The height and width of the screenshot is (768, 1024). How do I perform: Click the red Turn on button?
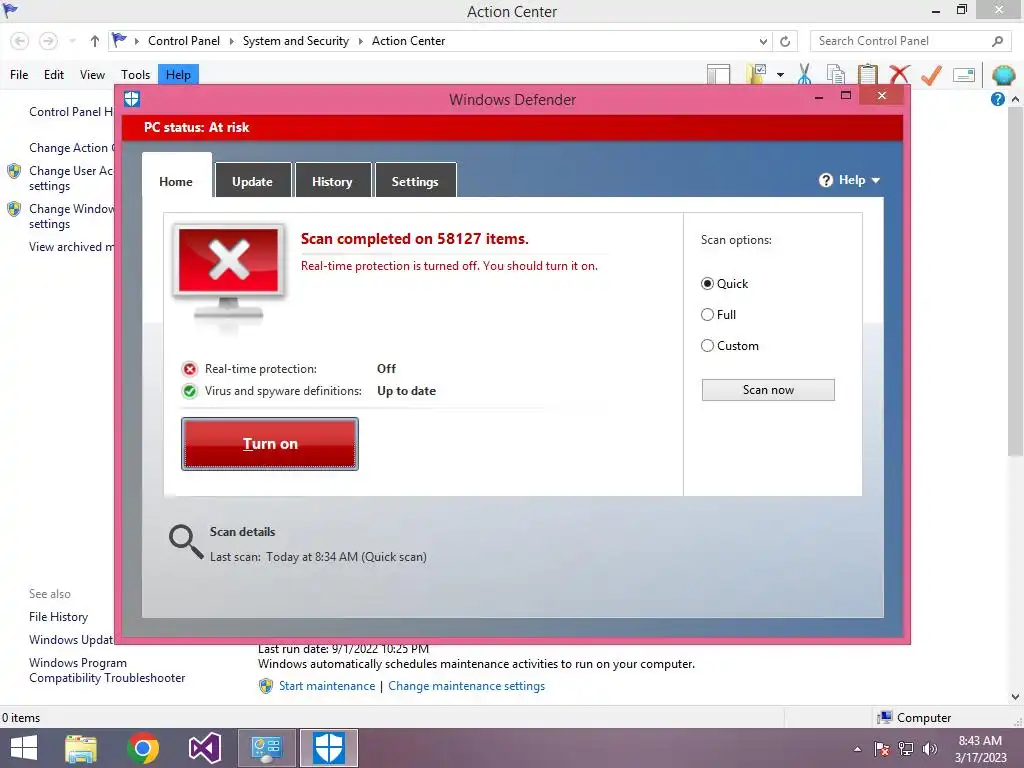pyautogui.click(x=270, y=444)
